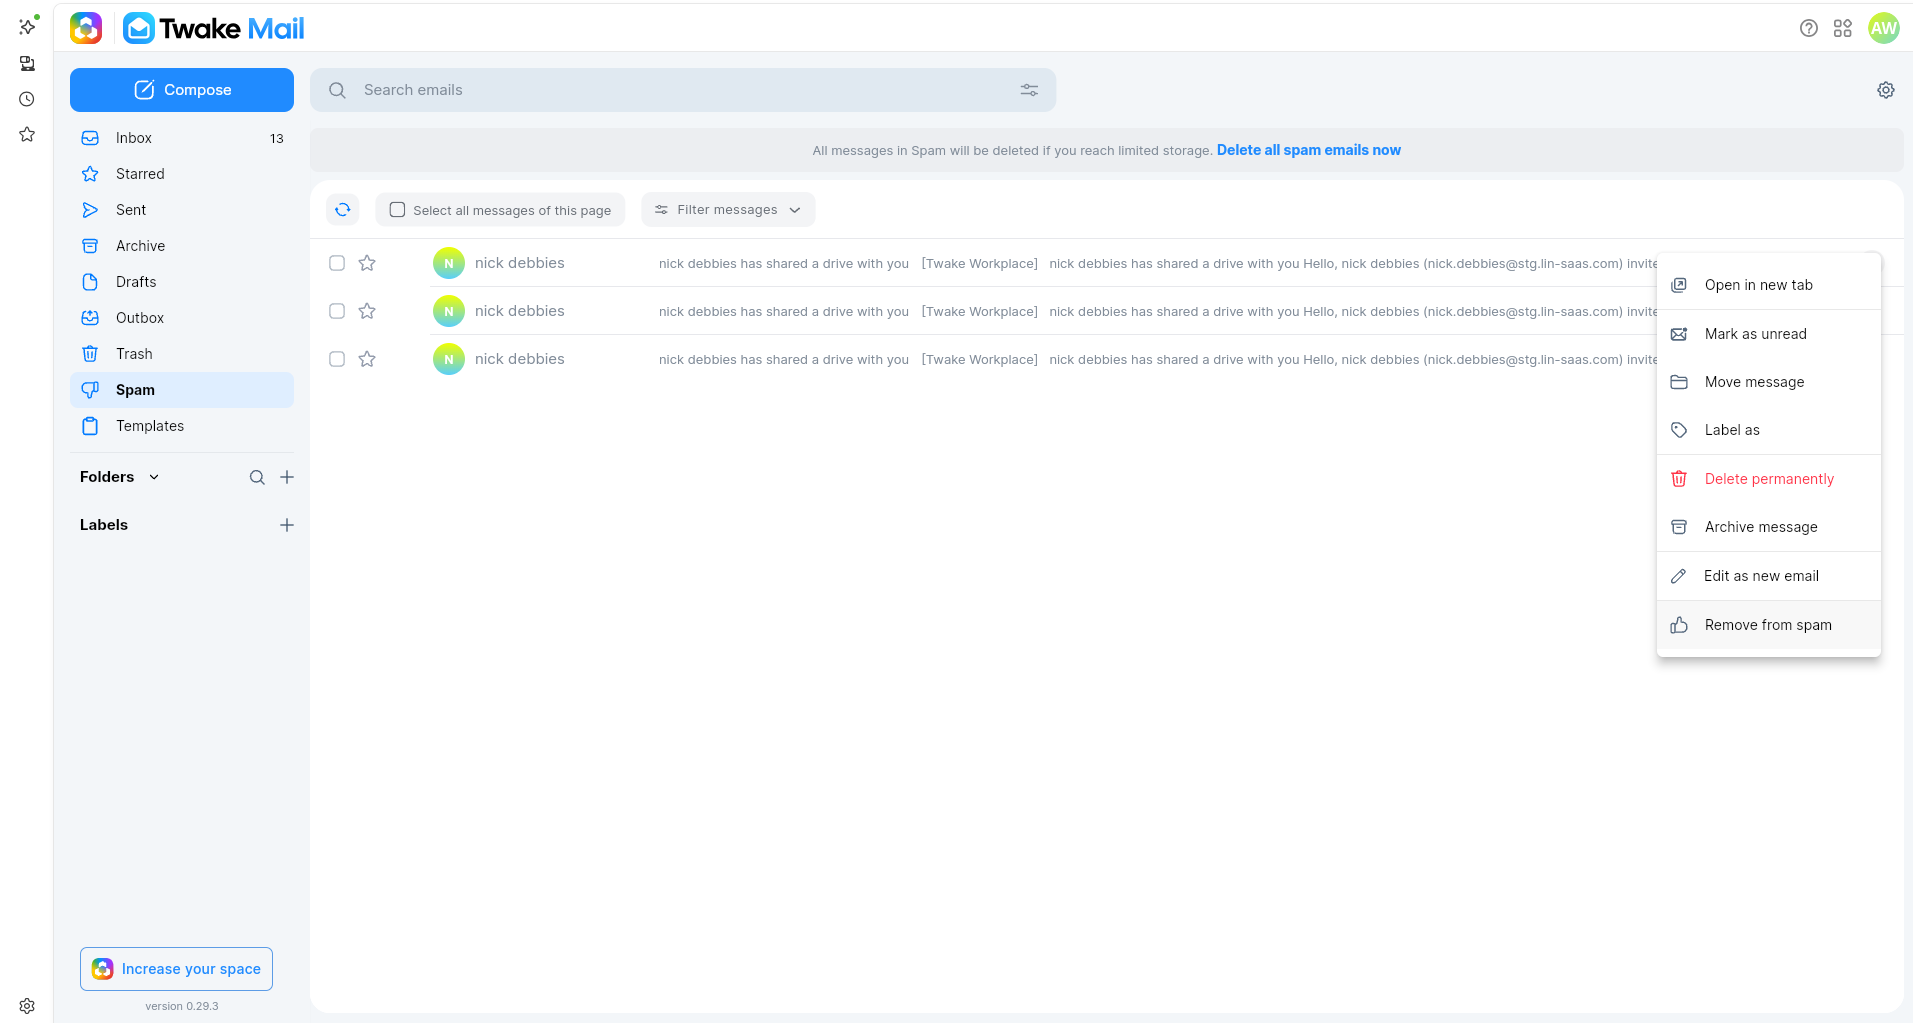This screenshot has height=1023, width=1913.
Task: Click the Compose button
Action: pyautogui.click(x=182, y=90)
